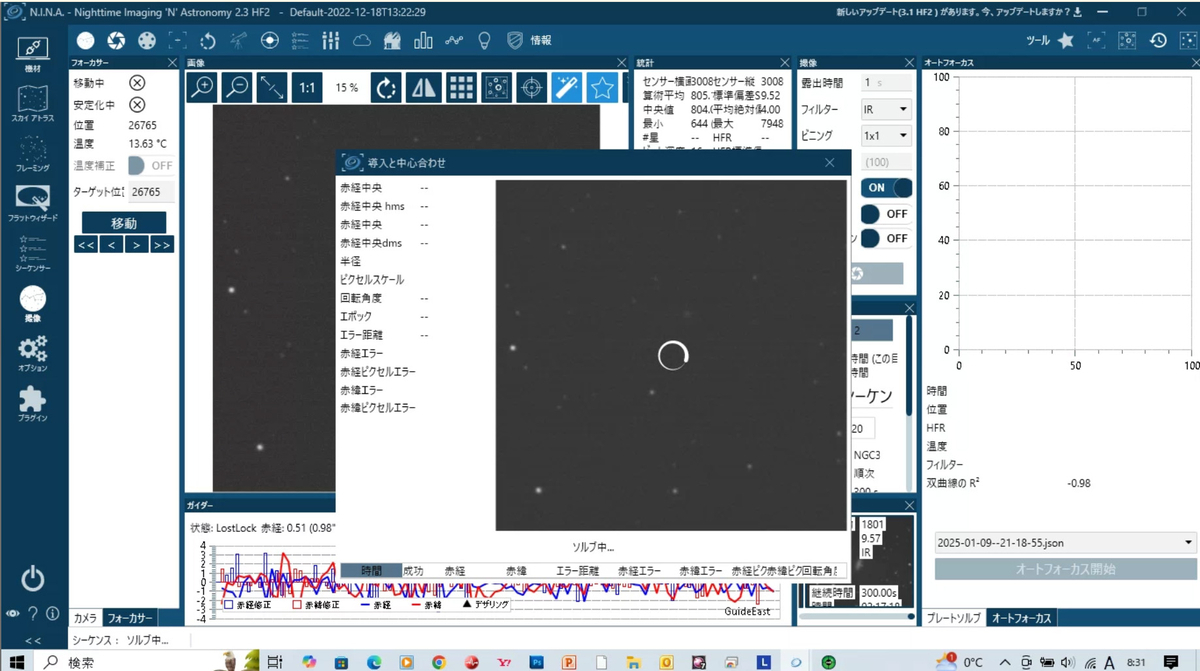Screen dimensions: 1200x671
Task: Toggle 温度補正 OFF switch
Action: (150, 165)
